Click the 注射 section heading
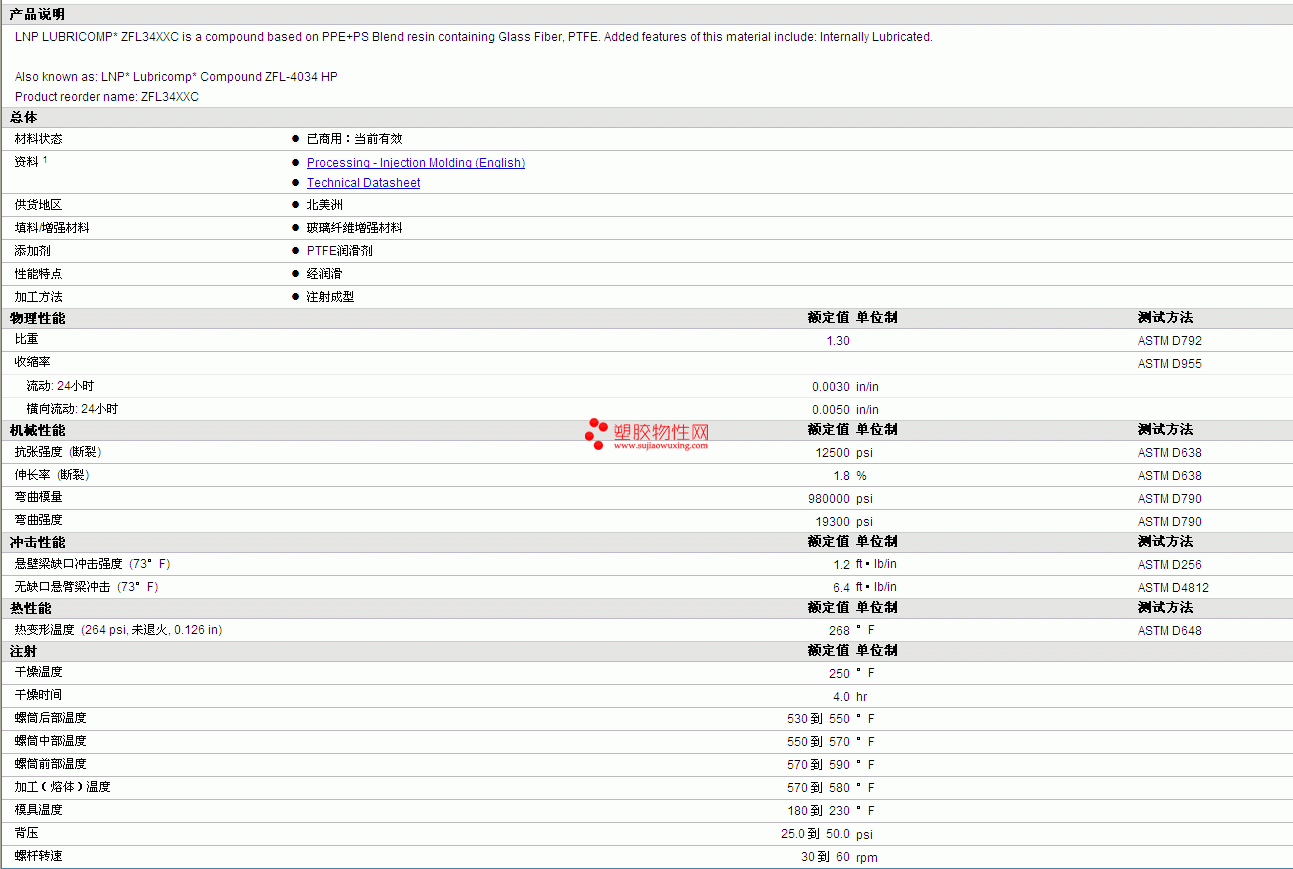This screenshot has width=1293, height=869. (x=23, y=651)
